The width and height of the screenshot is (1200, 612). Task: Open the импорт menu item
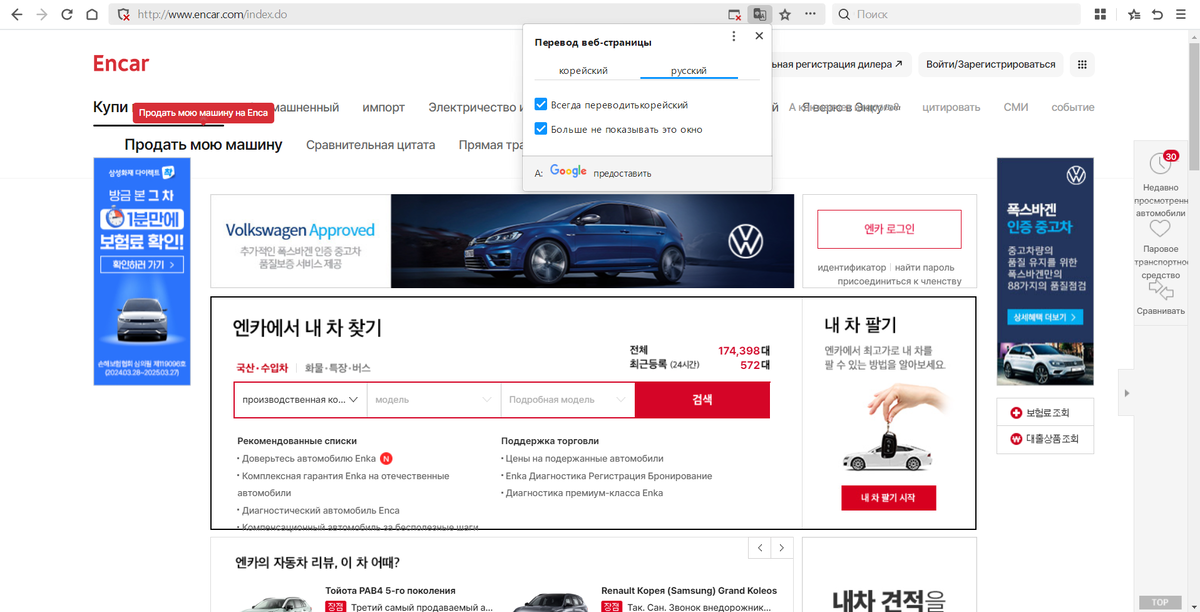pyautogui.click(x=384, y=107)
